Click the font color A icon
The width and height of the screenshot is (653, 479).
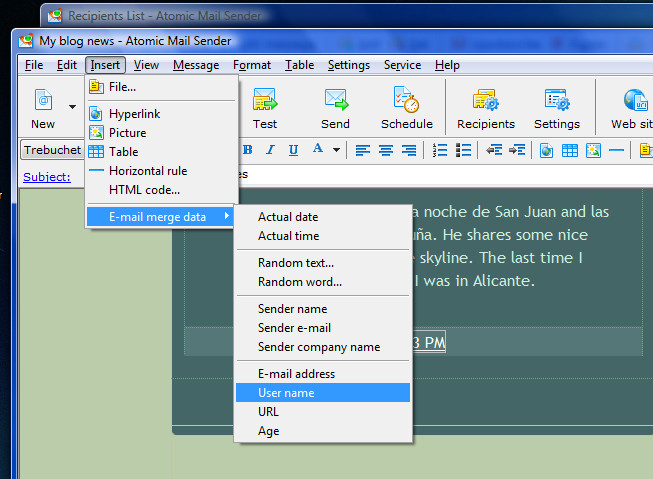(x=318, y=149)
